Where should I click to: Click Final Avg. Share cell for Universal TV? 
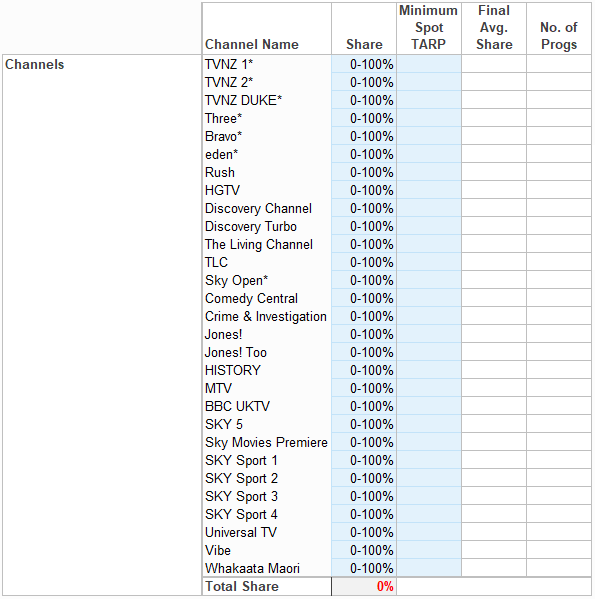(x=494, y=532)
